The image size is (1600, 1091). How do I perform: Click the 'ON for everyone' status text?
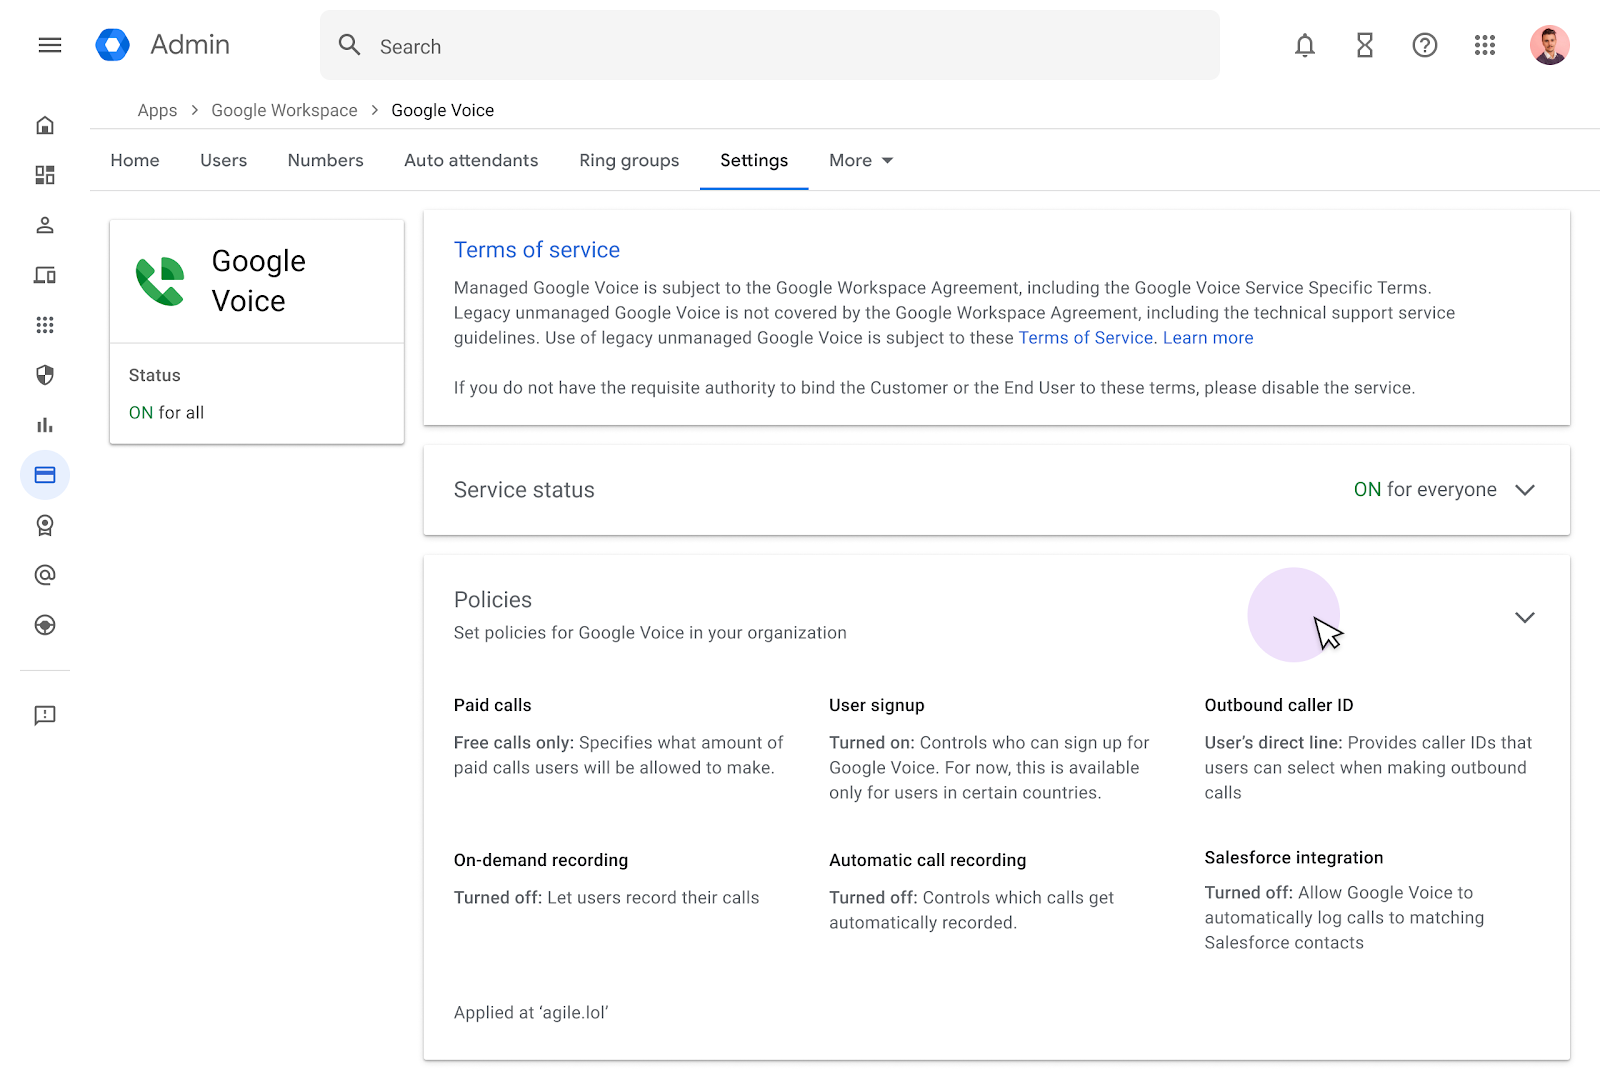pyautogui.click(x=1425, y=490)
